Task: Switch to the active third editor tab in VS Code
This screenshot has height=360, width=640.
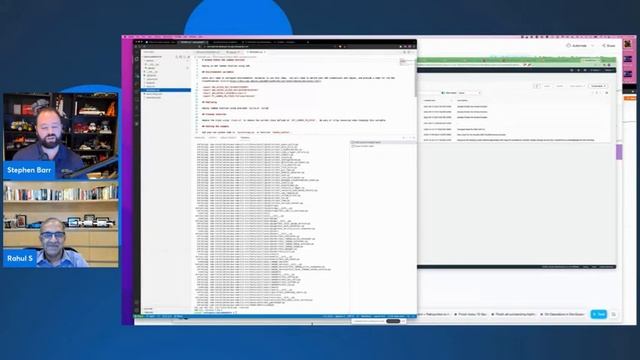Action: tap(256, 52)
